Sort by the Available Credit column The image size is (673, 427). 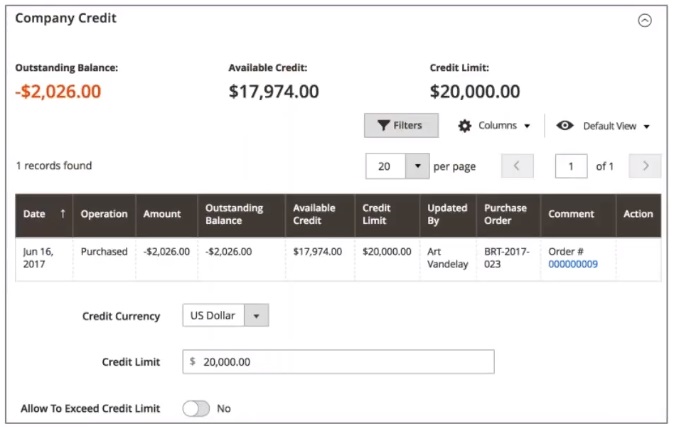314,214
